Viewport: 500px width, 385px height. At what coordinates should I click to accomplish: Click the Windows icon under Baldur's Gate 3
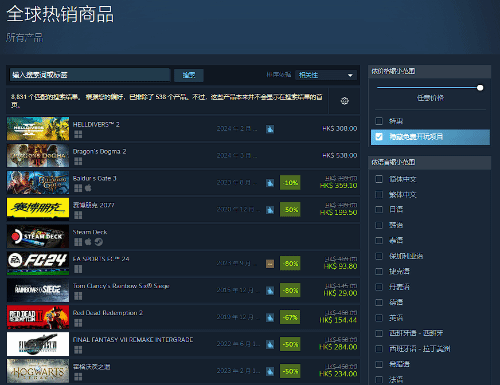(x=78, y=188)
